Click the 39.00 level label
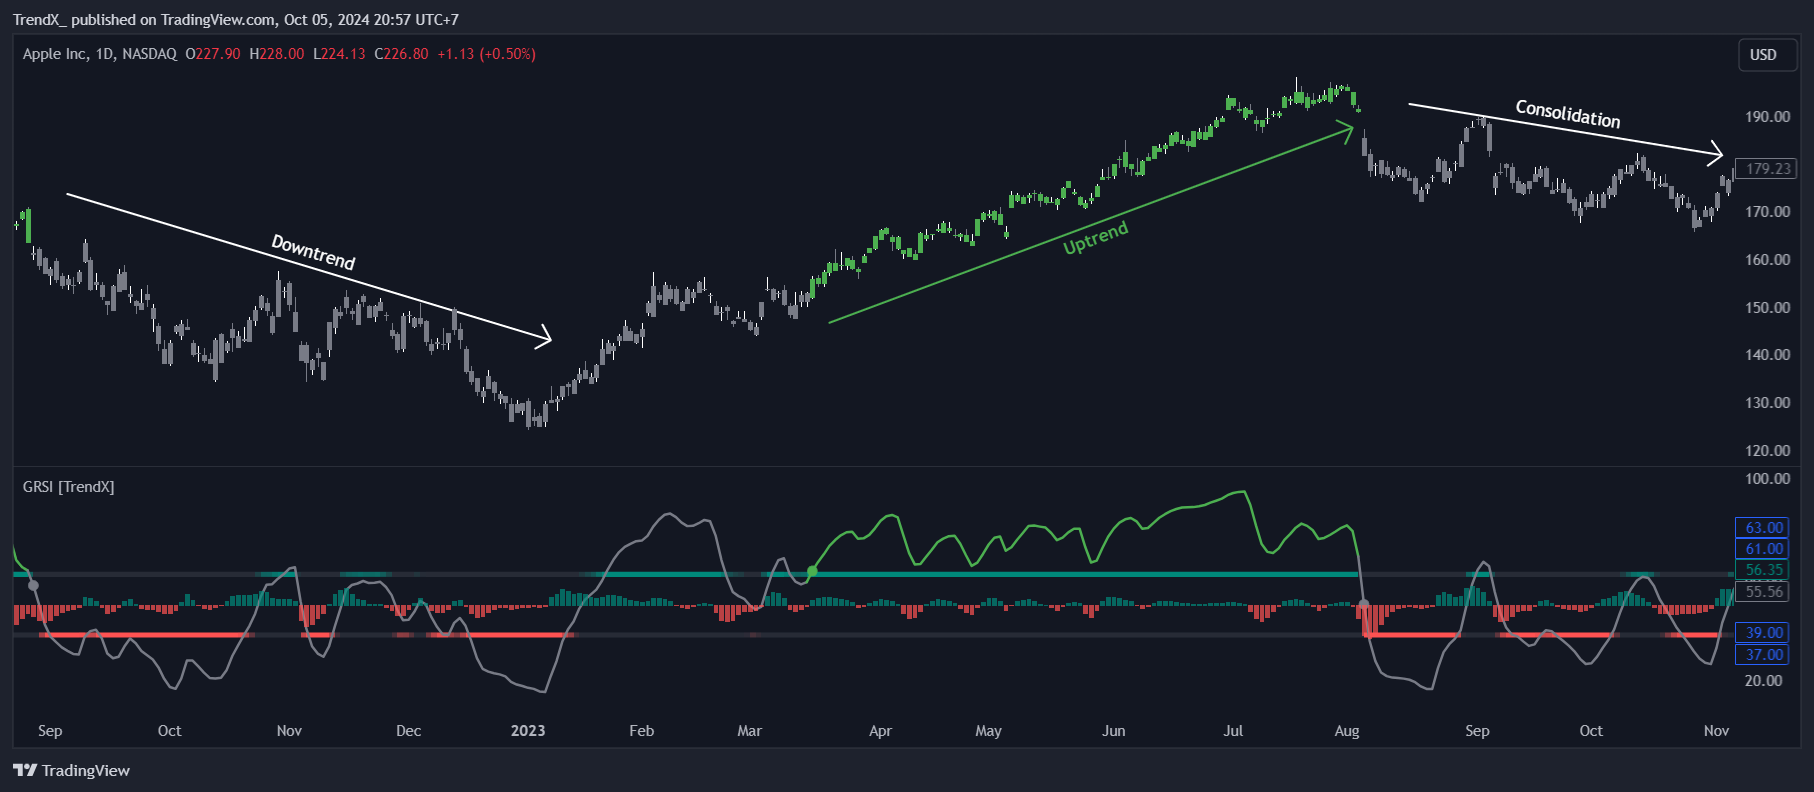1814x792 pixels. (x=1764, y=632)
